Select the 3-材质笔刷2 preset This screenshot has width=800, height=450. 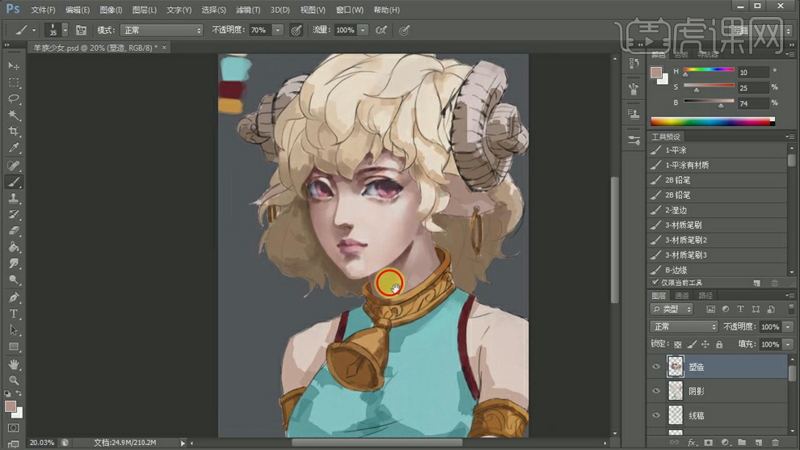(717, 240)
